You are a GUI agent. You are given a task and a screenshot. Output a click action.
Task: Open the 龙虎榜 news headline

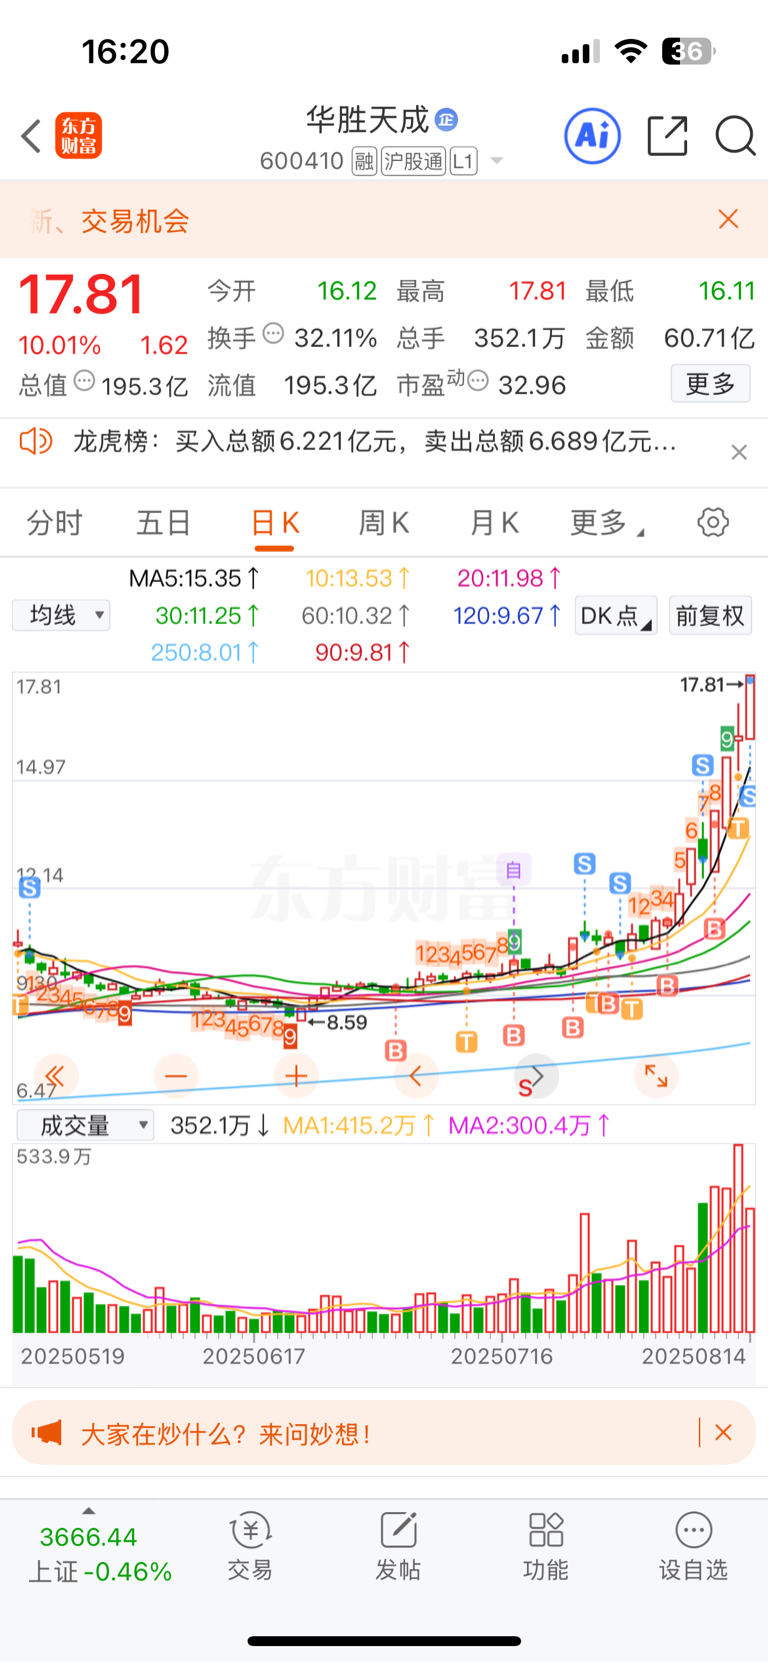pyautogui.click(x=375, y=441)
